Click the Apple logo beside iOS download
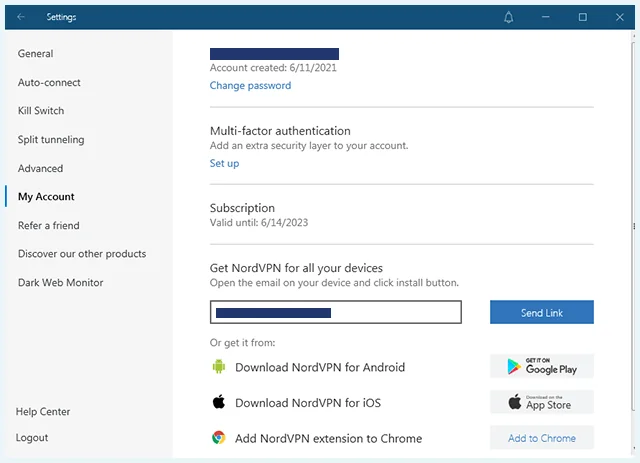Viewport: 640px width, 463px height. (219, 402)
